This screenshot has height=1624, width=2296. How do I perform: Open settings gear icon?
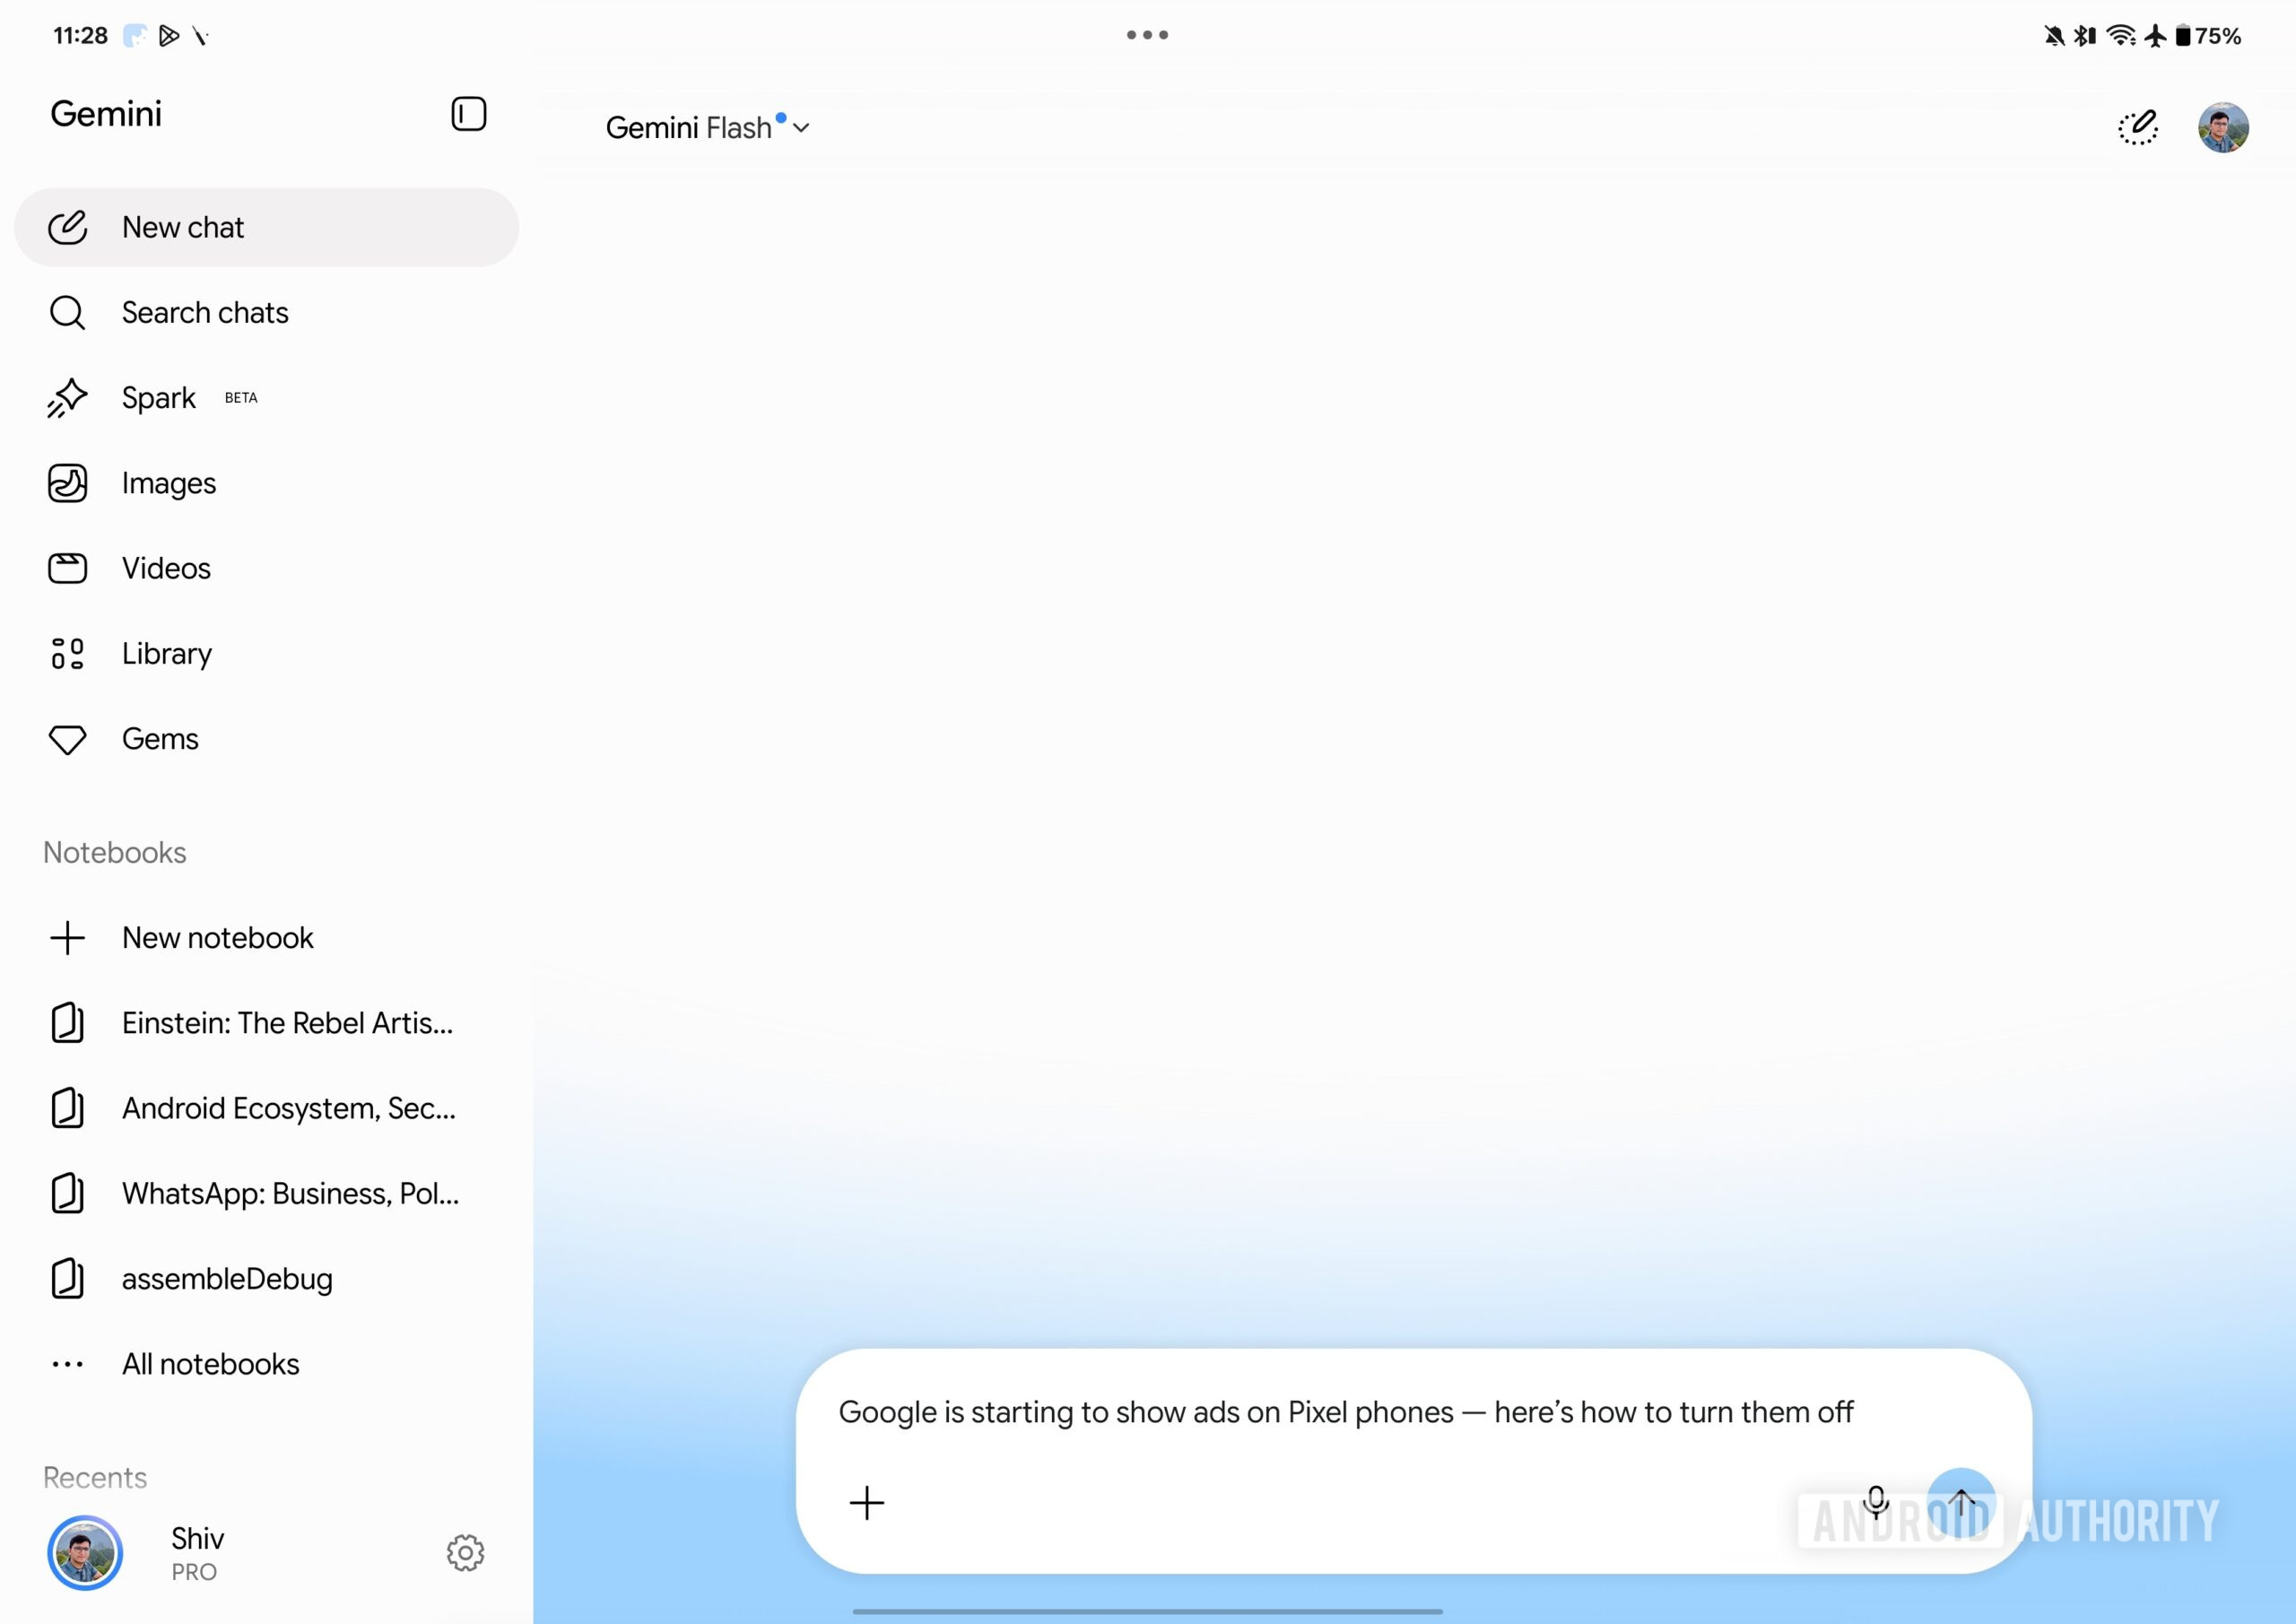[x=465, y=1553]
